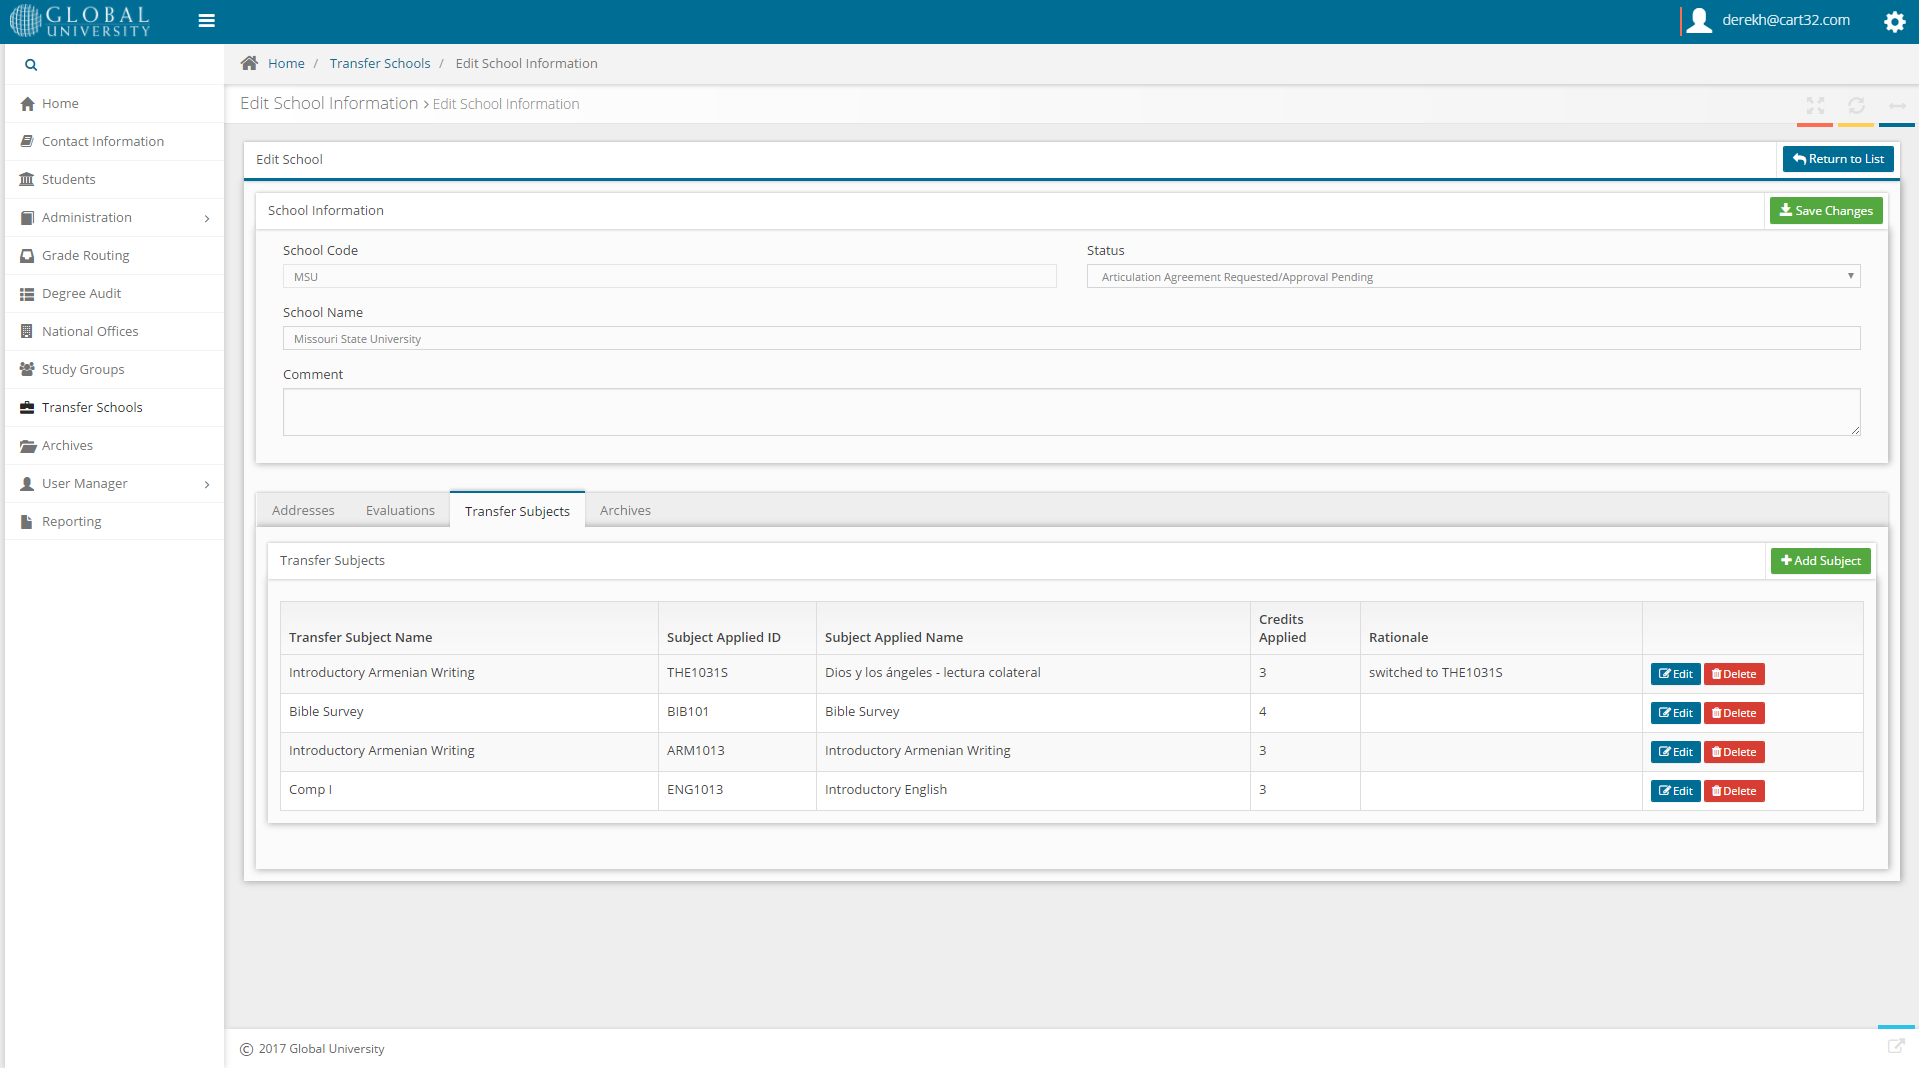Click the School Name field
Viewport: 1919px width, 1068px height.
click(1071, 339)
